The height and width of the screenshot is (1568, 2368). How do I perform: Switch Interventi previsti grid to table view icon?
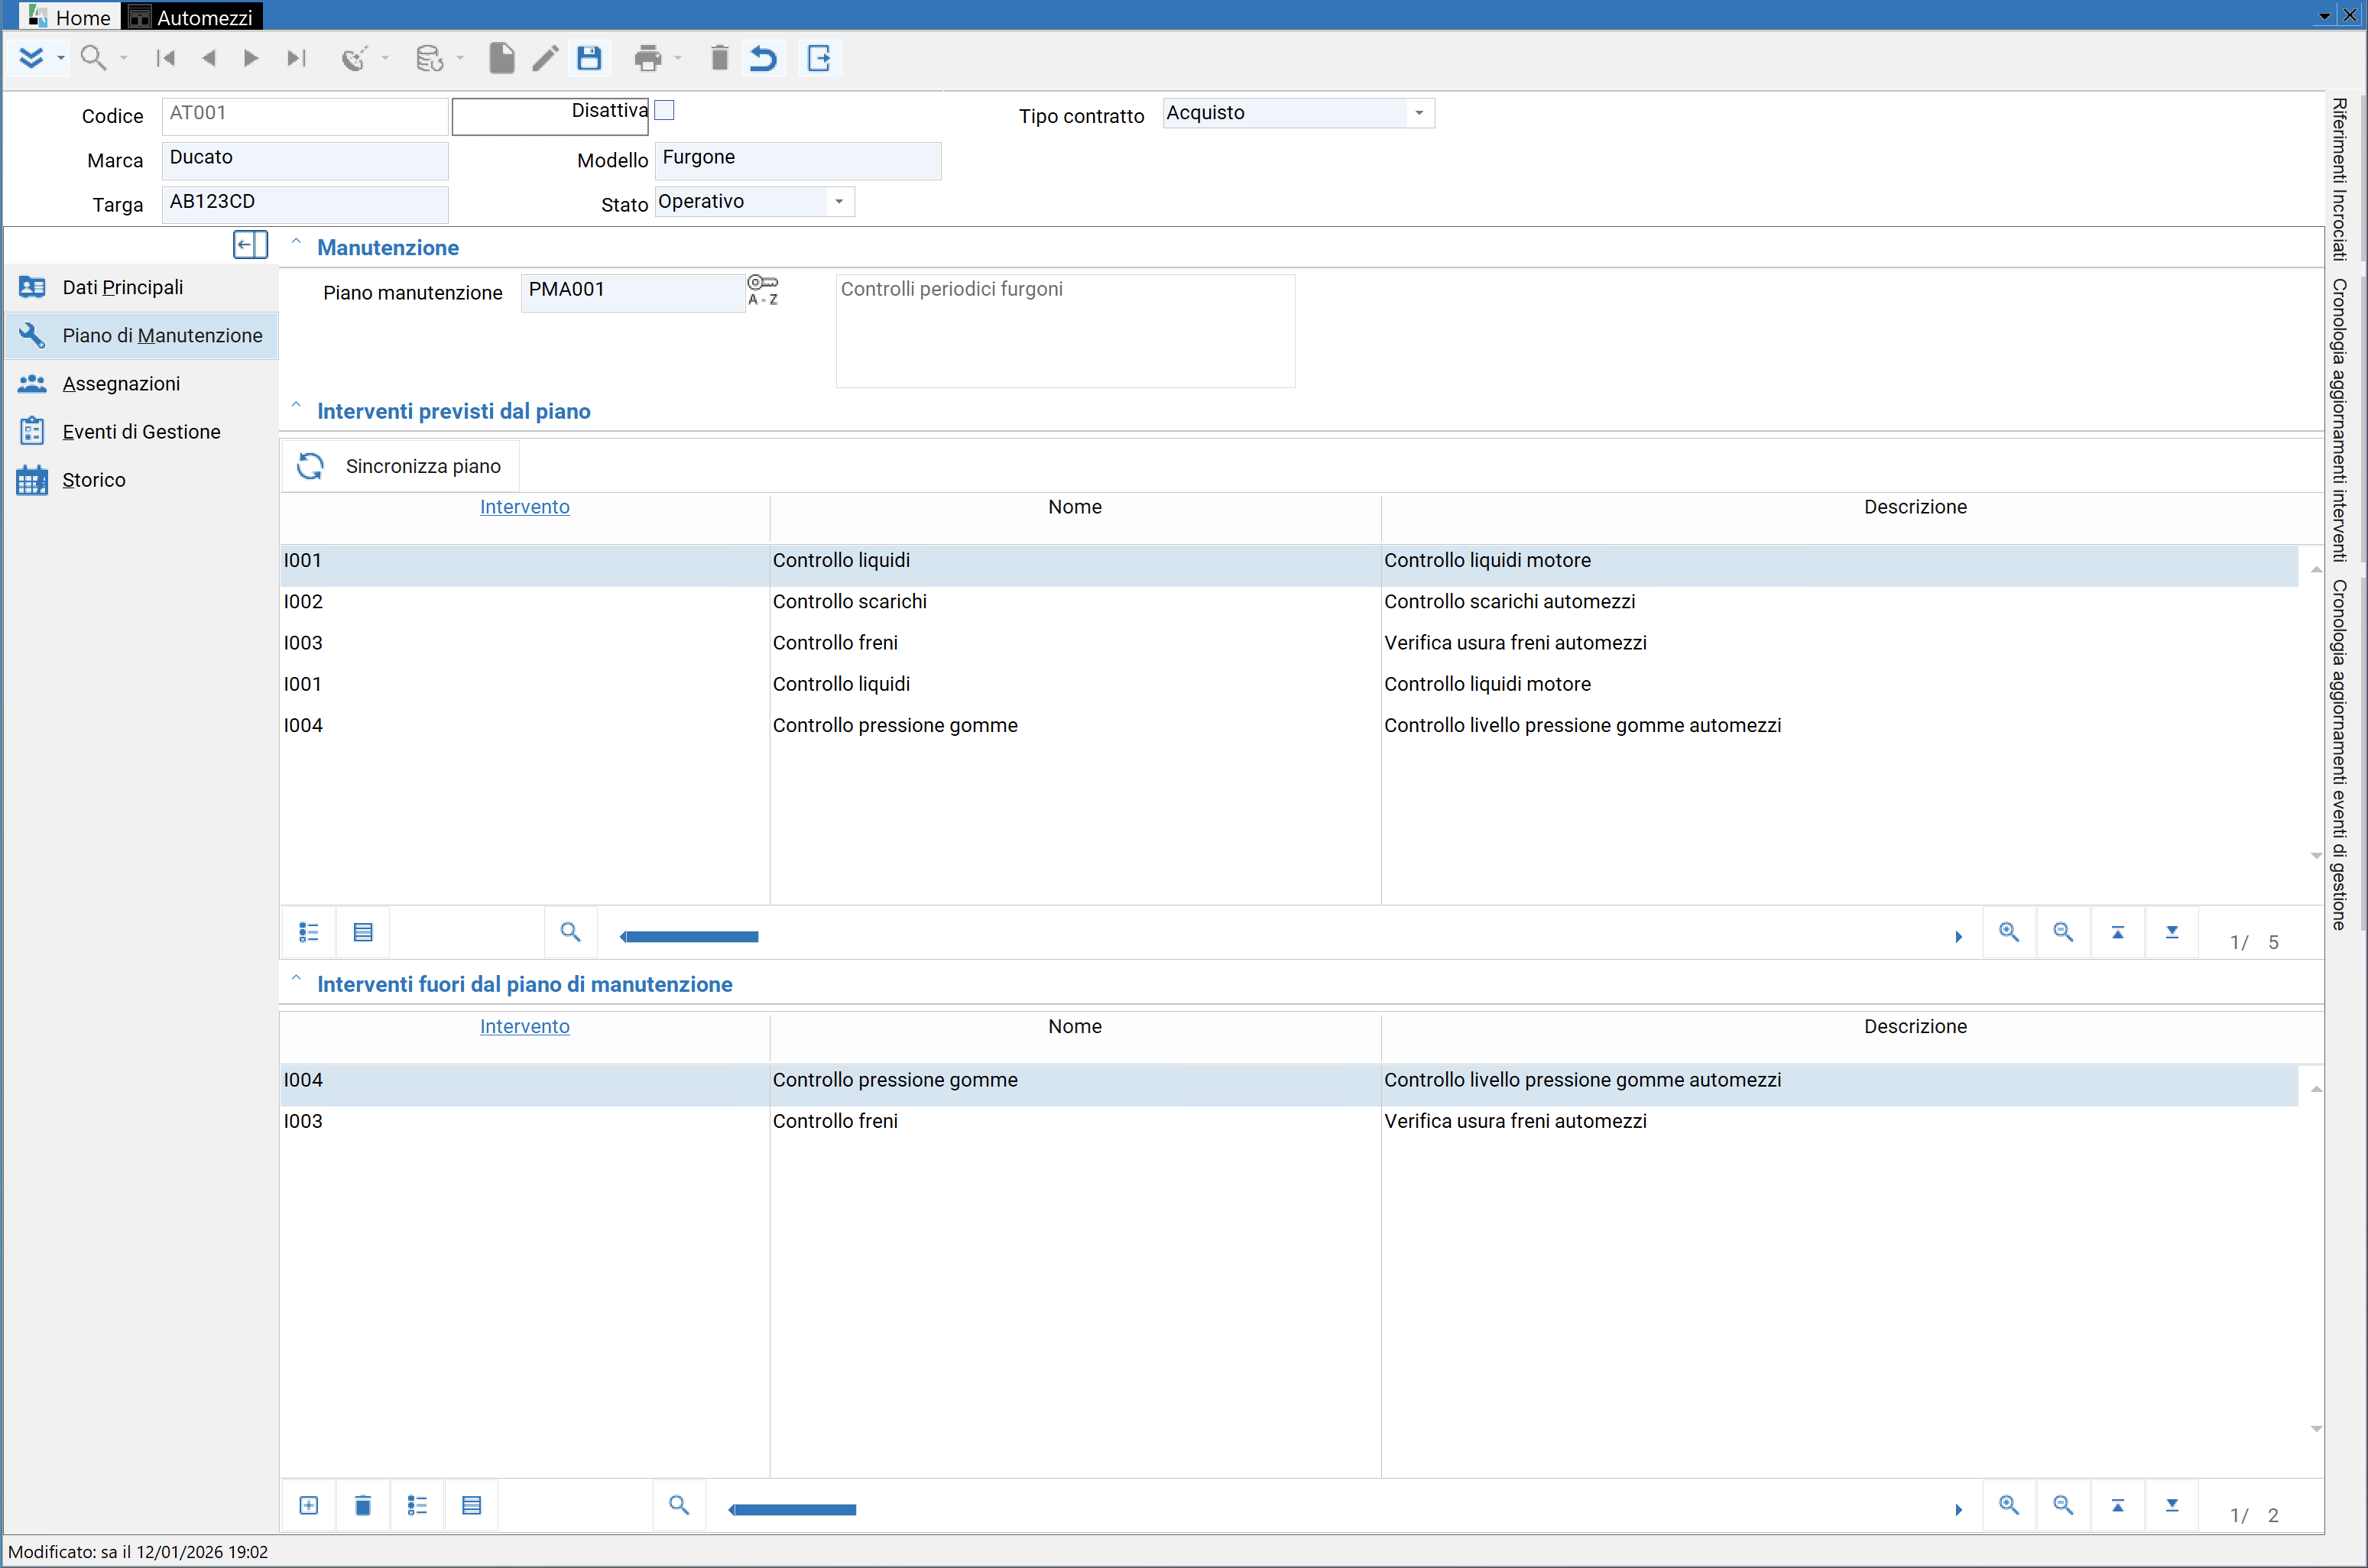pos(363,932)
